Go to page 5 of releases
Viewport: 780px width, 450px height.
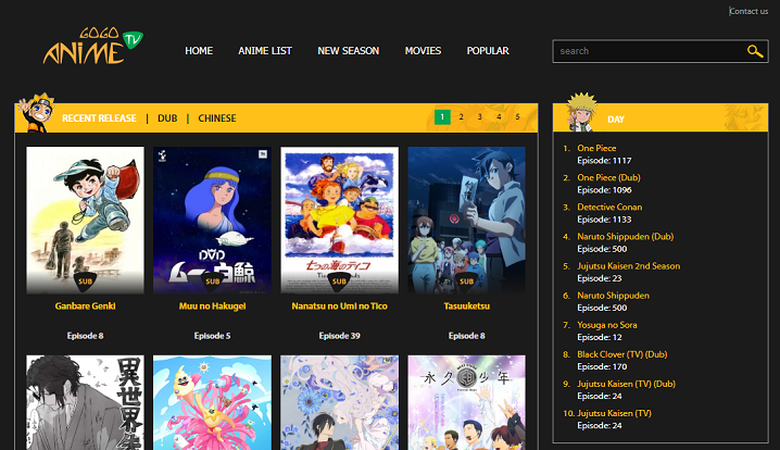pos(518,117)
